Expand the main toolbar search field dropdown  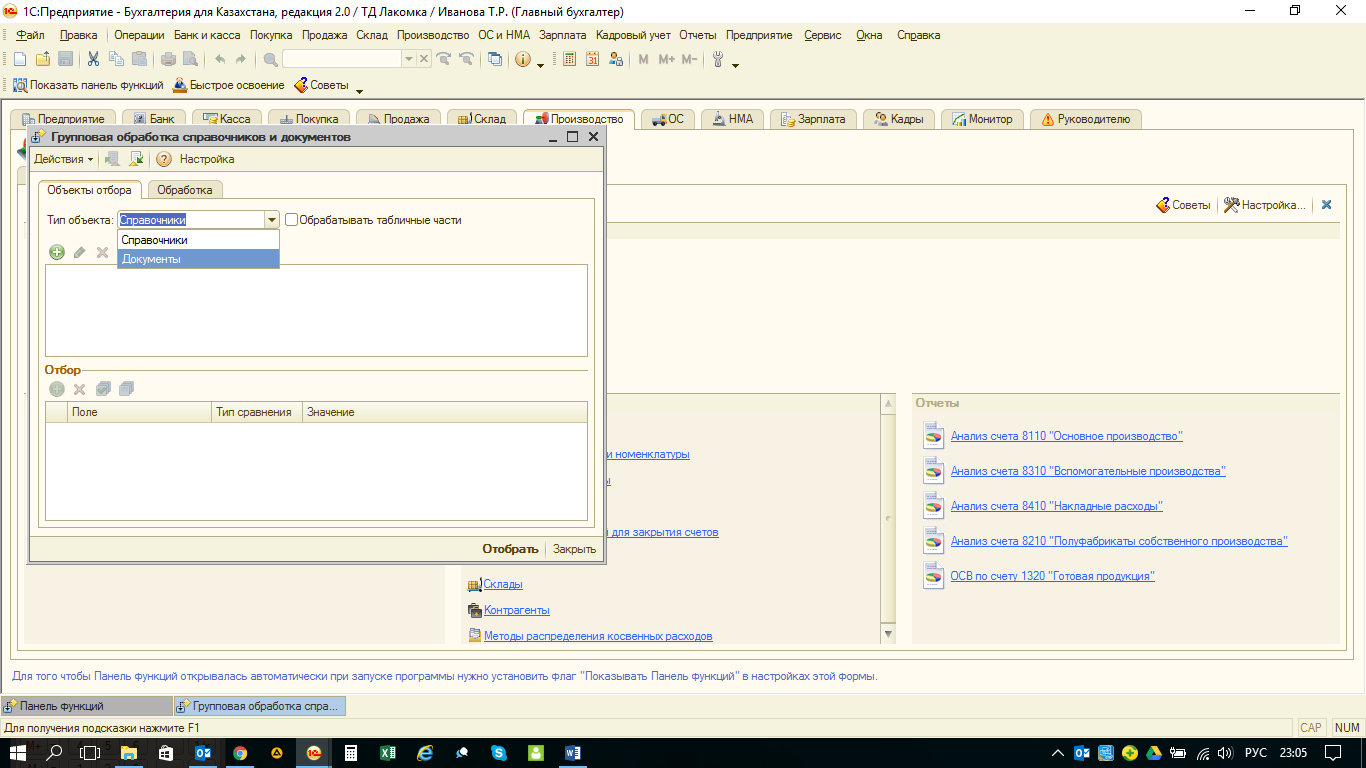click(408, 59)
